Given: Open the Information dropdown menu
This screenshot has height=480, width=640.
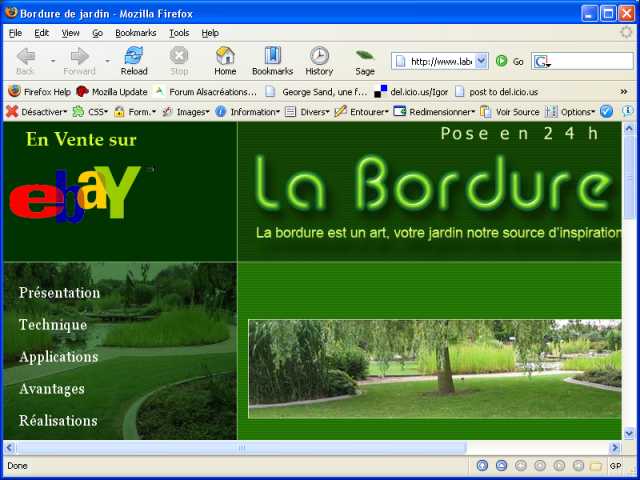Looking at the screenshot, I should [247, 112].
